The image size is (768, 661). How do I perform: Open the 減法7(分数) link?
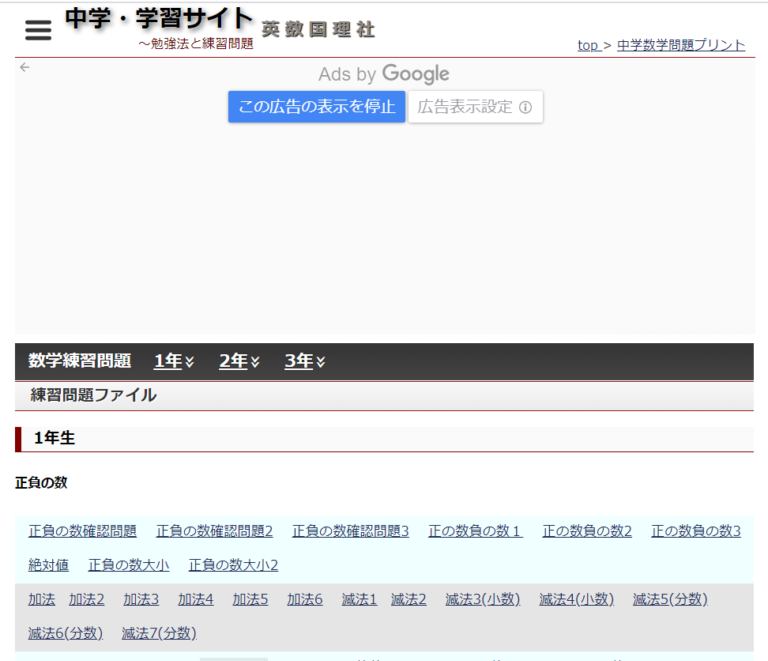[x=159, y=634]
